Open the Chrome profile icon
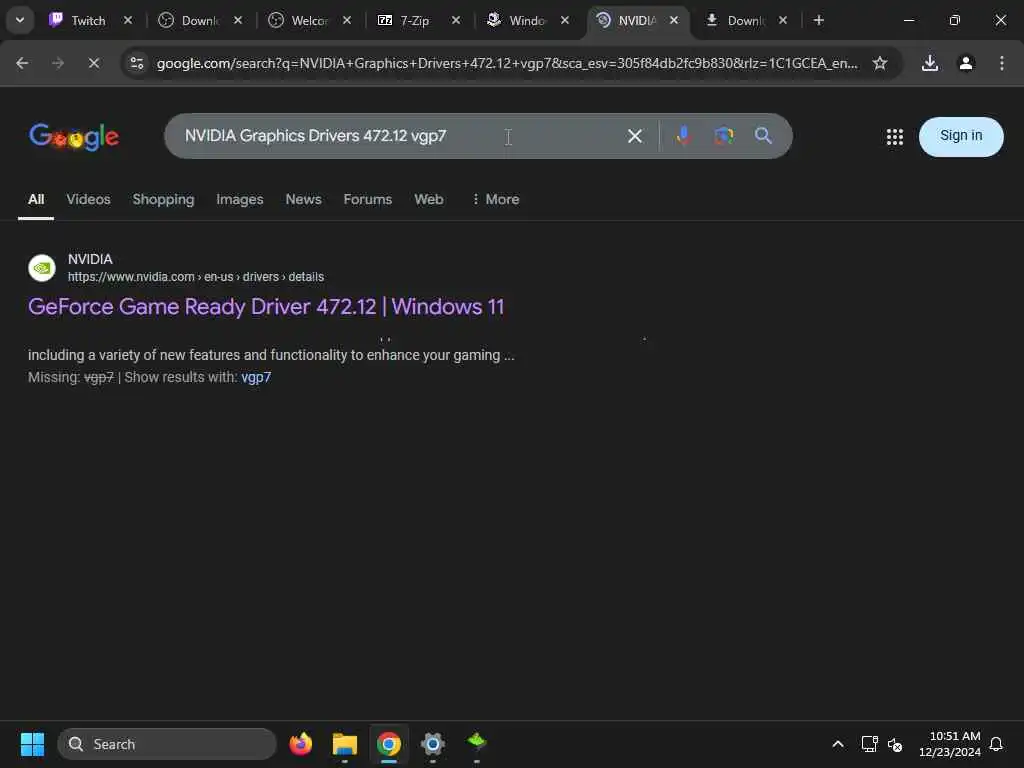1024x768 pixels. [x=965, y=63]
